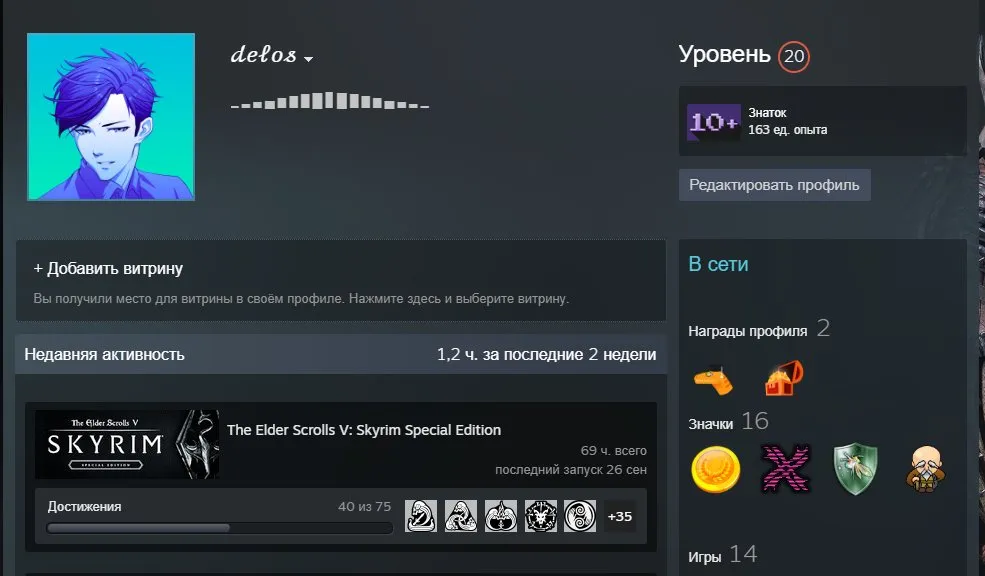Open the gold coin badge
Screen dimensions: 985x576
(716, 469)
